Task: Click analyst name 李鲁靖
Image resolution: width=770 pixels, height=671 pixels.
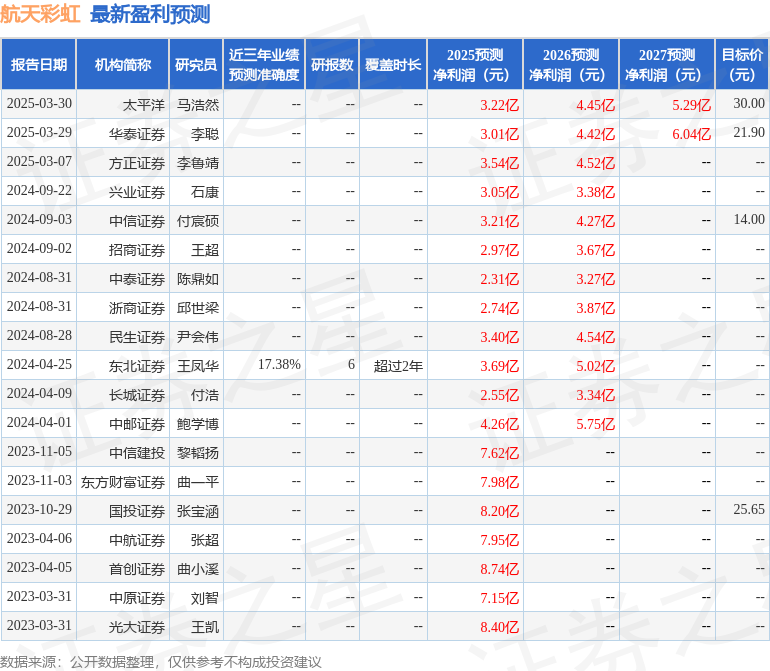Action: (x=198, y=163)
